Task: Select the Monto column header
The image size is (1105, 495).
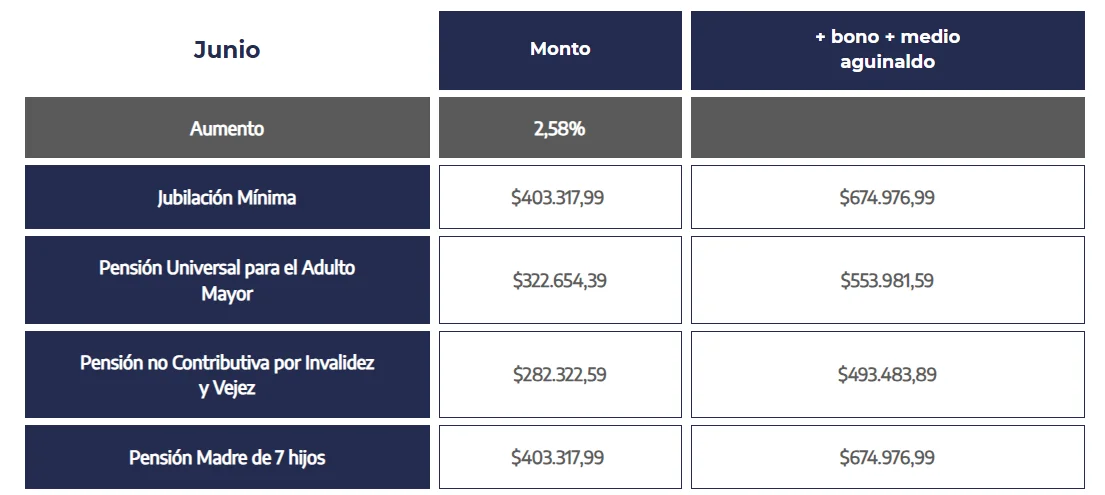Action: click(560, 50)
